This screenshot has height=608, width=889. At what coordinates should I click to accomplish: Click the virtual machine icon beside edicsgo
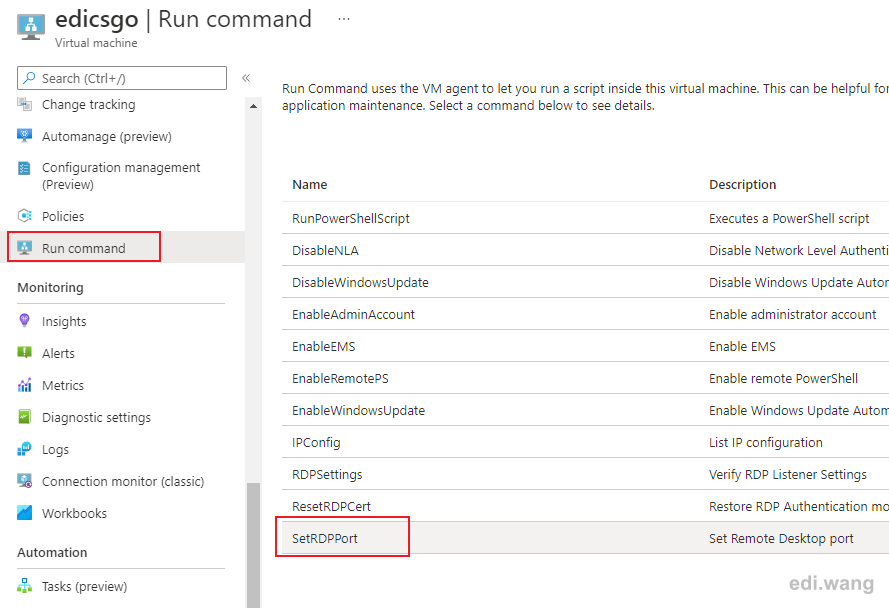point(31,26)
